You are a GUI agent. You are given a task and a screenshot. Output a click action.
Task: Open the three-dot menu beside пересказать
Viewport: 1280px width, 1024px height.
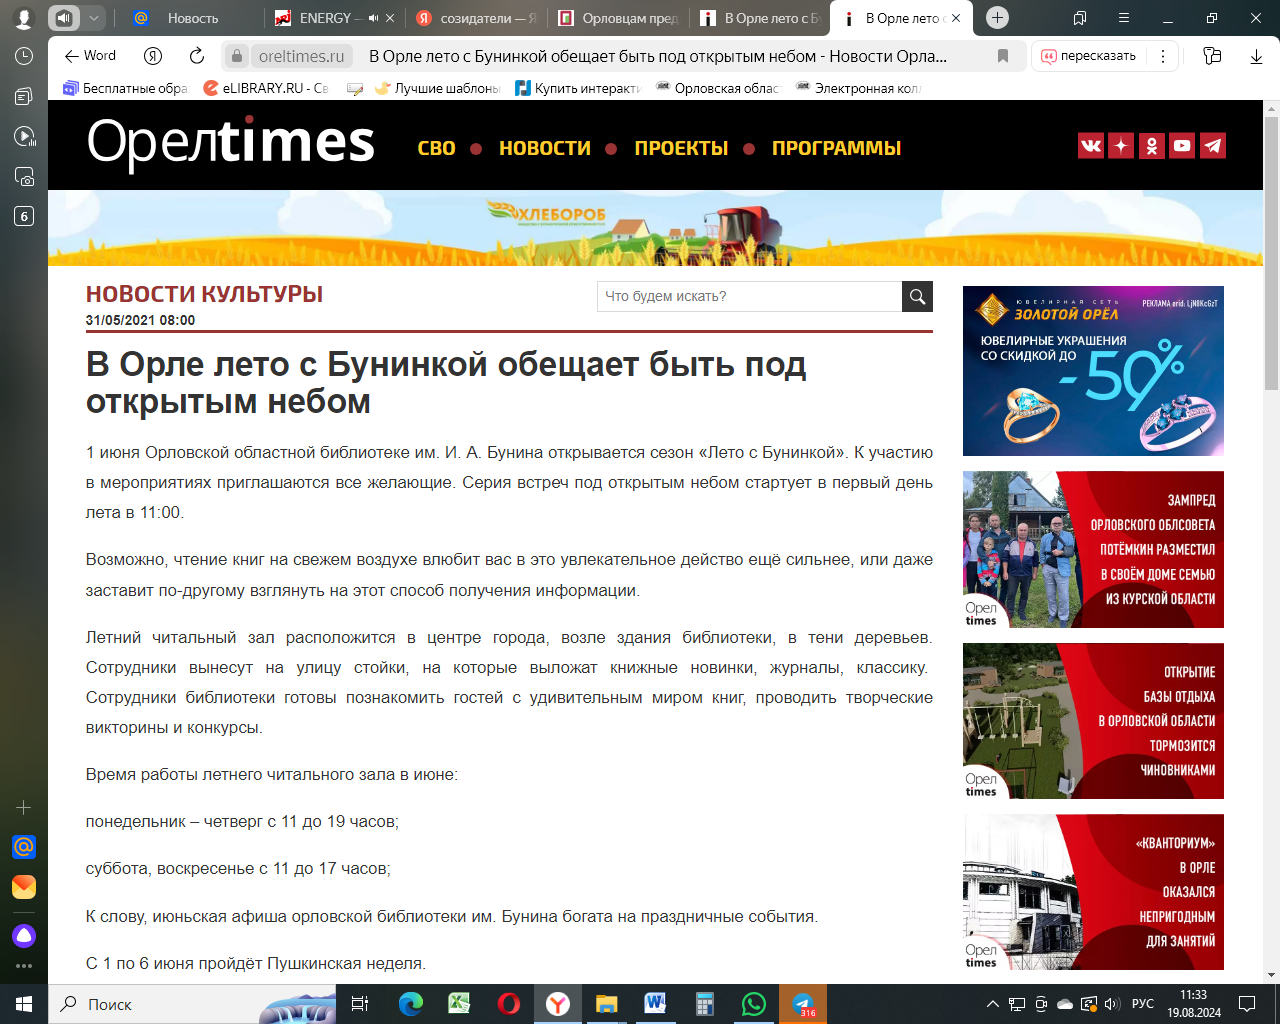point(1162,56)
